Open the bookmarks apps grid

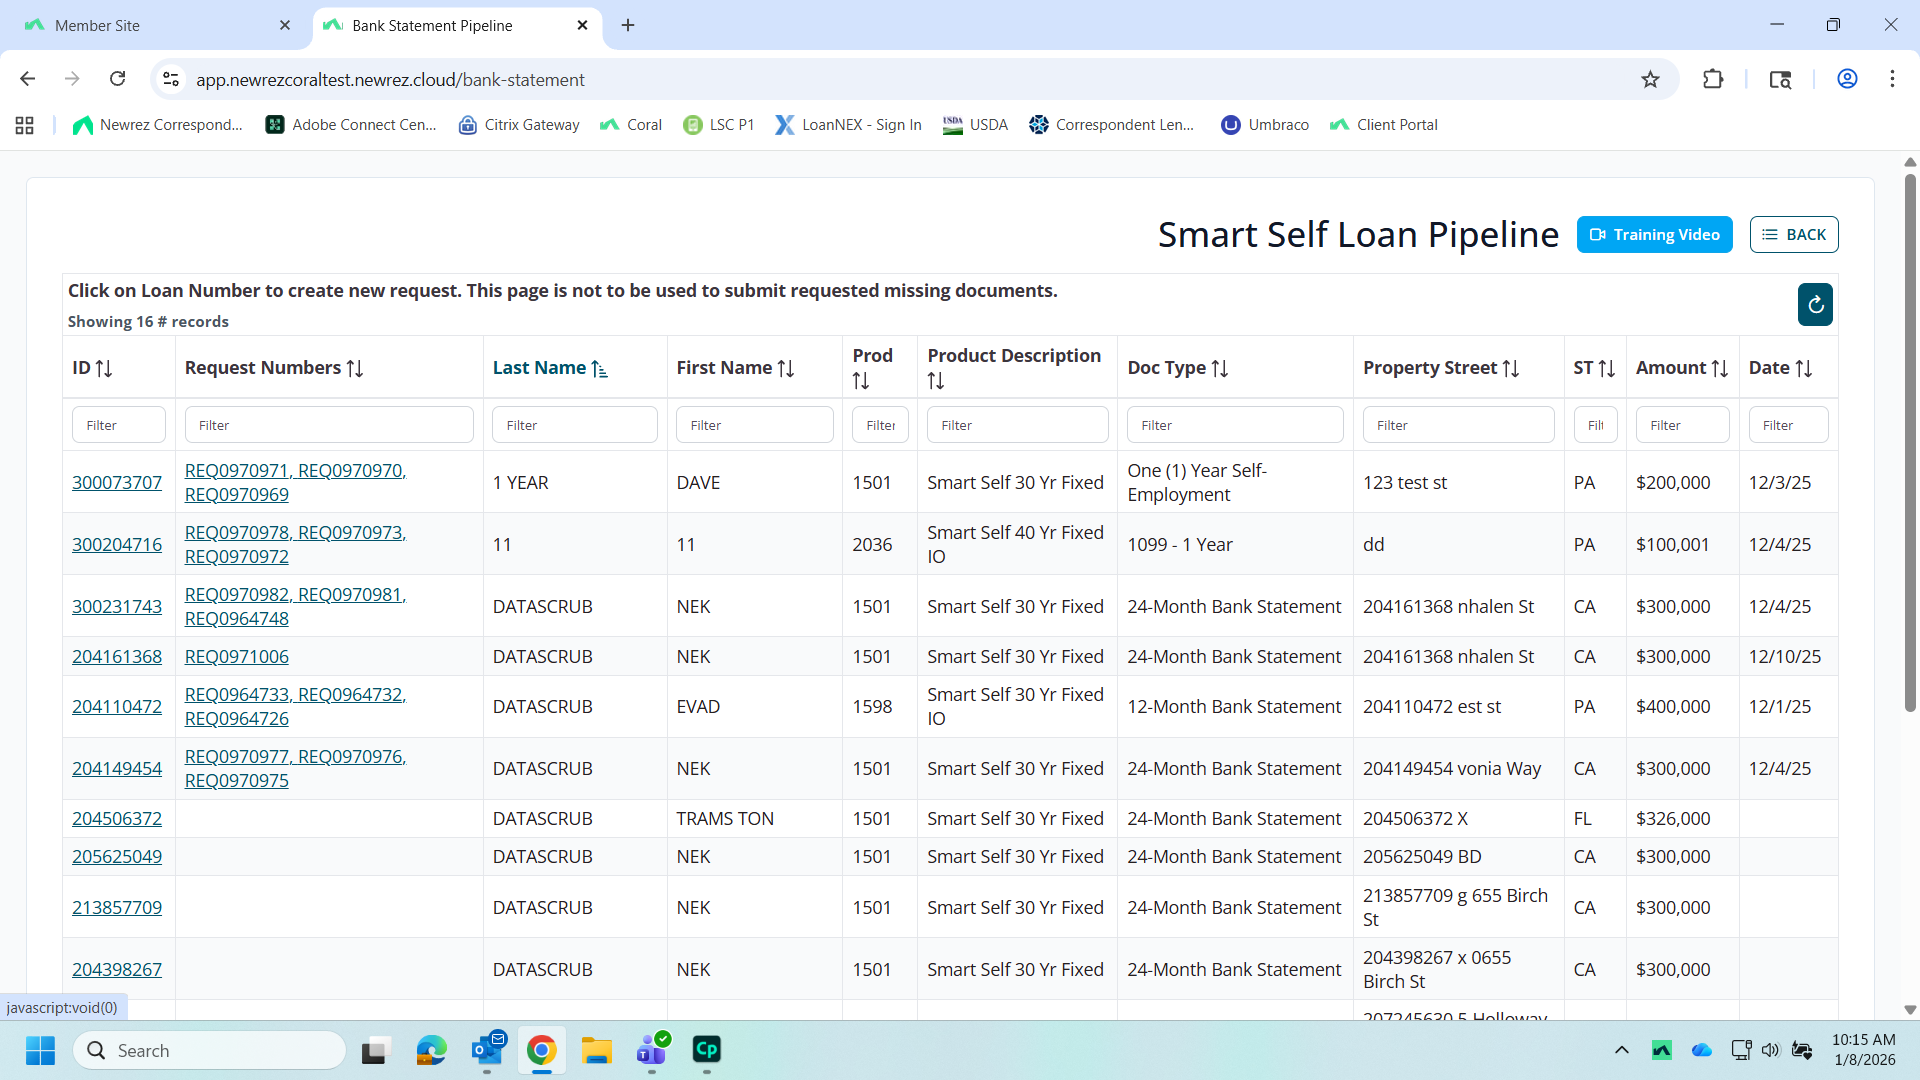tap(25, 125)
